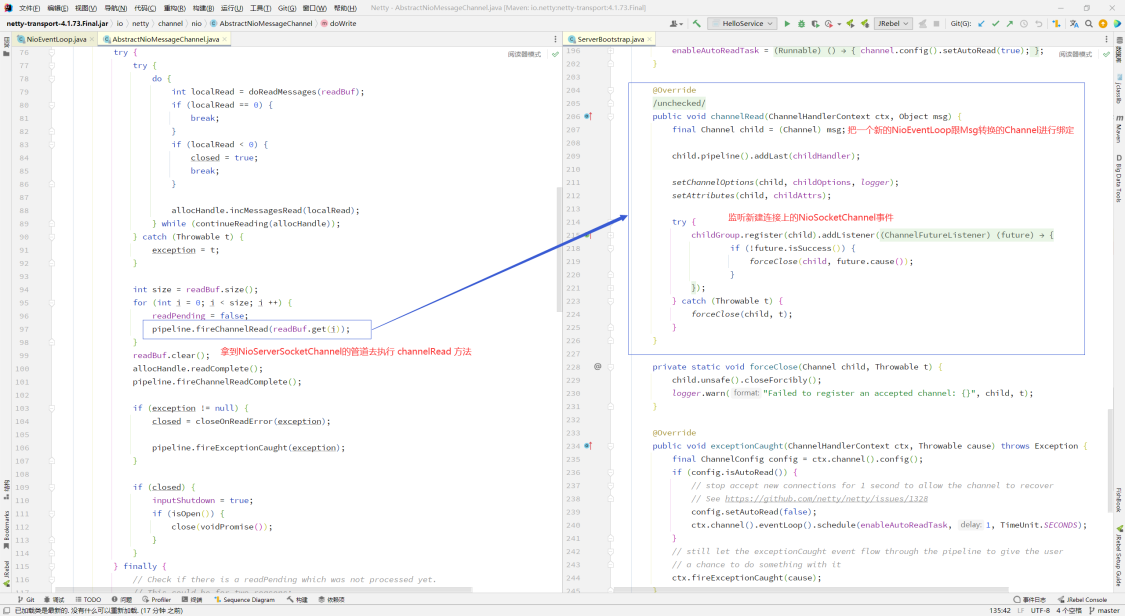Toggle the status bar tool window button
This screenshot has width=1125, height=616.
(6, 611)
